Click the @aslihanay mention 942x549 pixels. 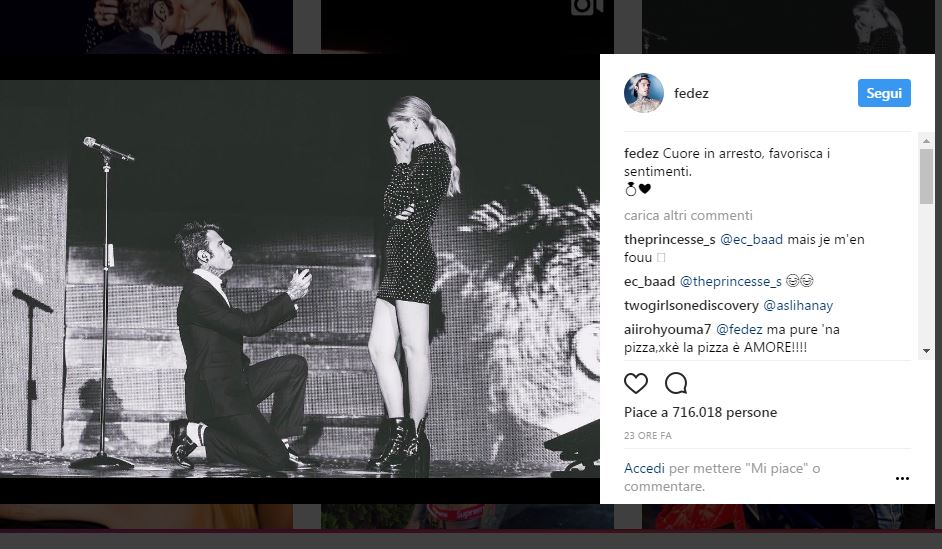(x=797, y=305)
